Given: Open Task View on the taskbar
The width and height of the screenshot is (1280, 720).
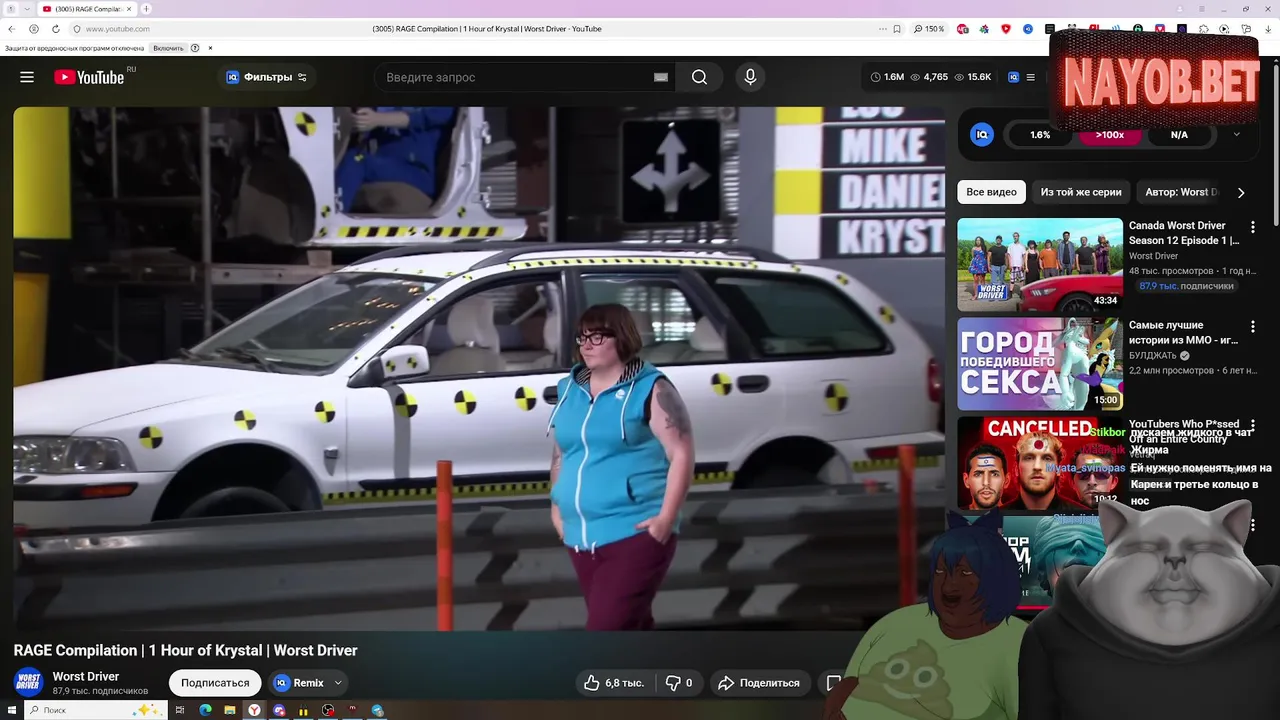Looking at the screenshot, I should [180, 710].
